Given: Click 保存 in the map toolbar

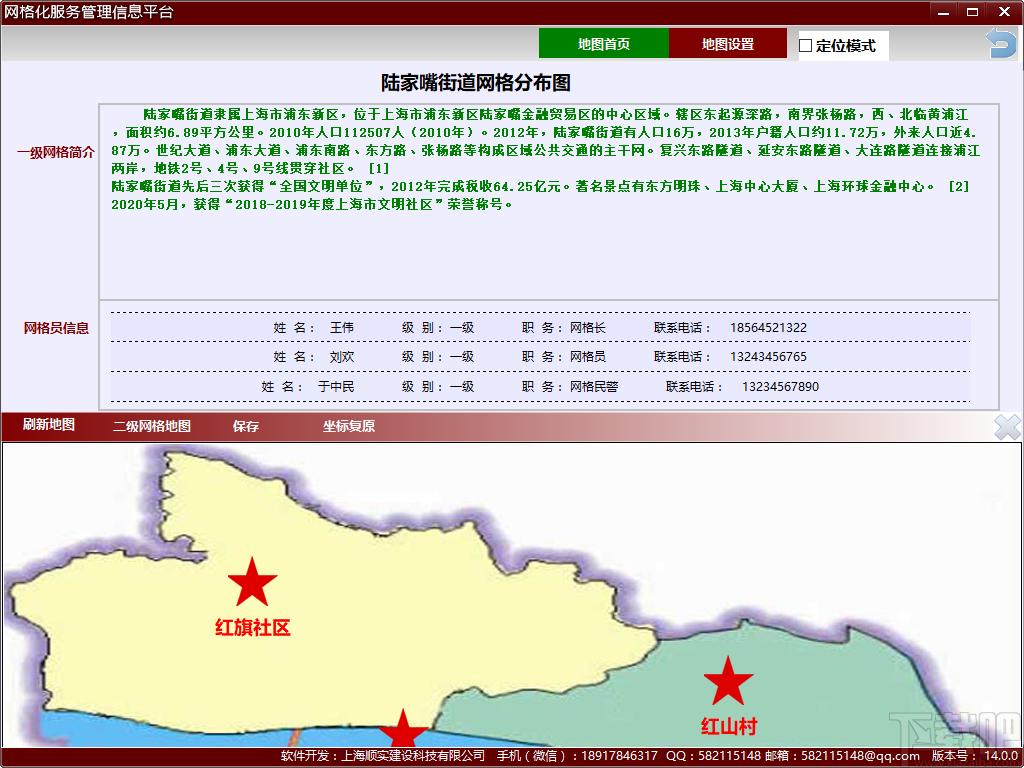Looking at the screenshot, I should (x=246, y=426).
